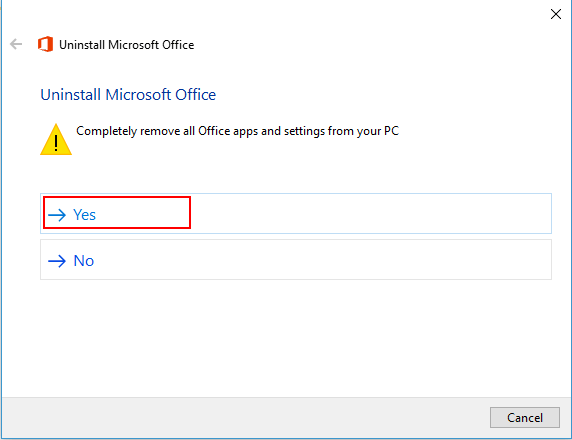
Task: Click the gray footer bar beside Cancel
Action: 244,418
